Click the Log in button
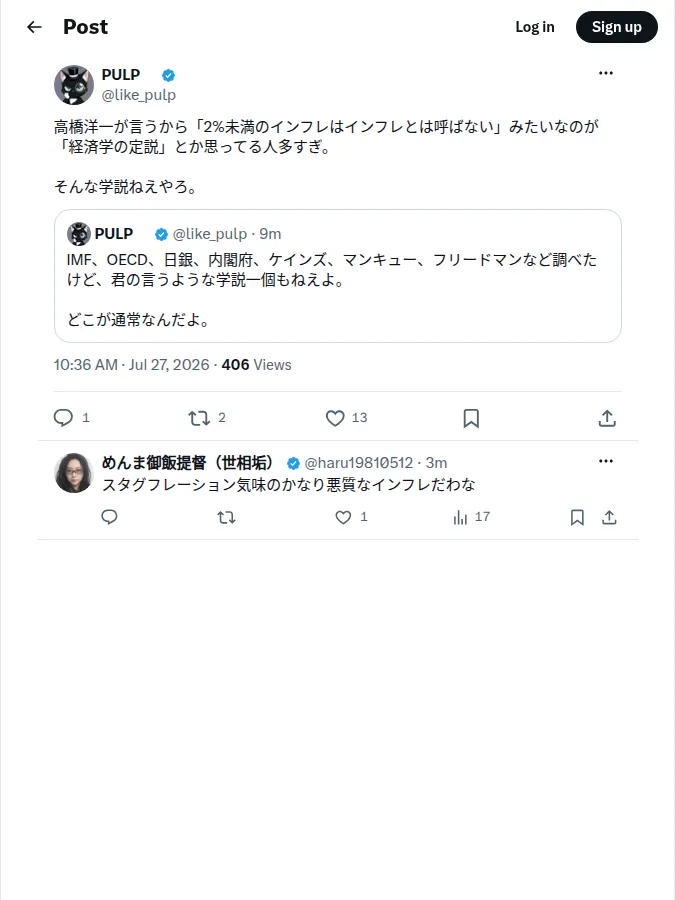675x900 pixels. 535,27
